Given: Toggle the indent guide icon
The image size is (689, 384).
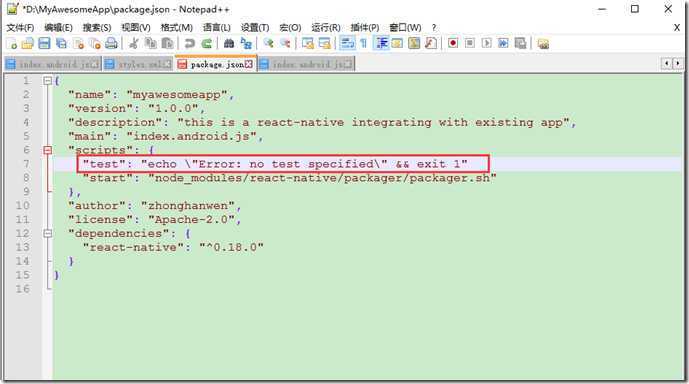Looking at the screenshot, I should click(x=381, y=43).
